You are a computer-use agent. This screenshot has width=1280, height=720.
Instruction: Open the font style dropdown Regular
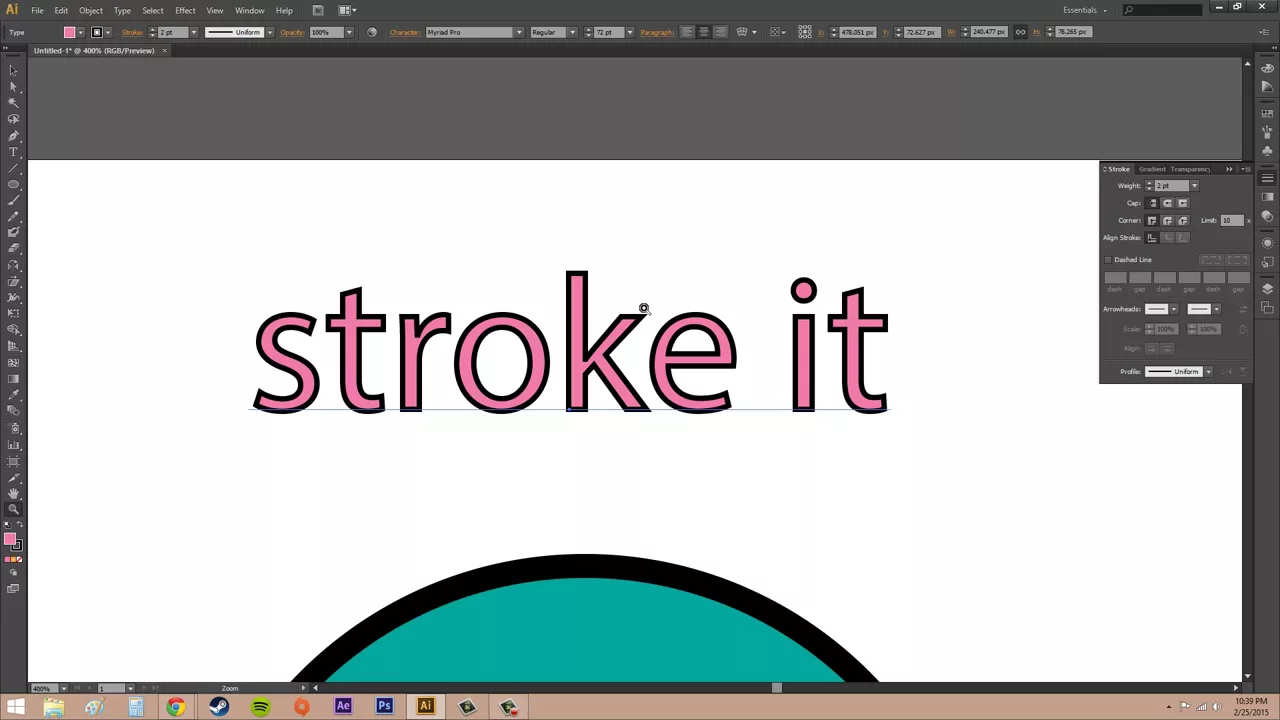[572, 32]
